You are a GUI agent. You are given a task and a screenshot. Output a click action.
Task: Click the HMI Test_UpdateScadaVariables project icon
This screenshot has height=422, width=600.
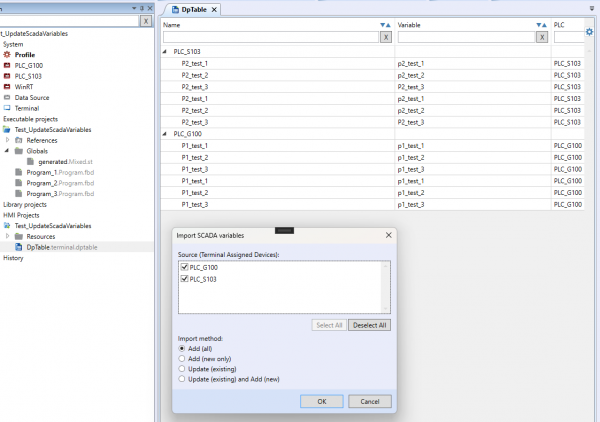[x=7, y=226]
